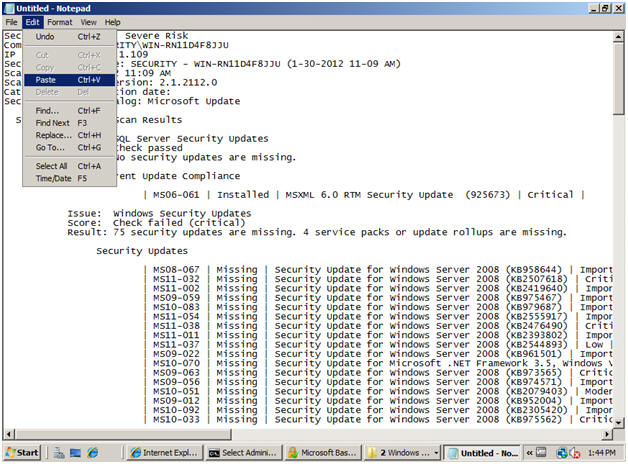Click text 'MS09-059'
The height and width of the screenshot is (464, 628).
(176, 298)
